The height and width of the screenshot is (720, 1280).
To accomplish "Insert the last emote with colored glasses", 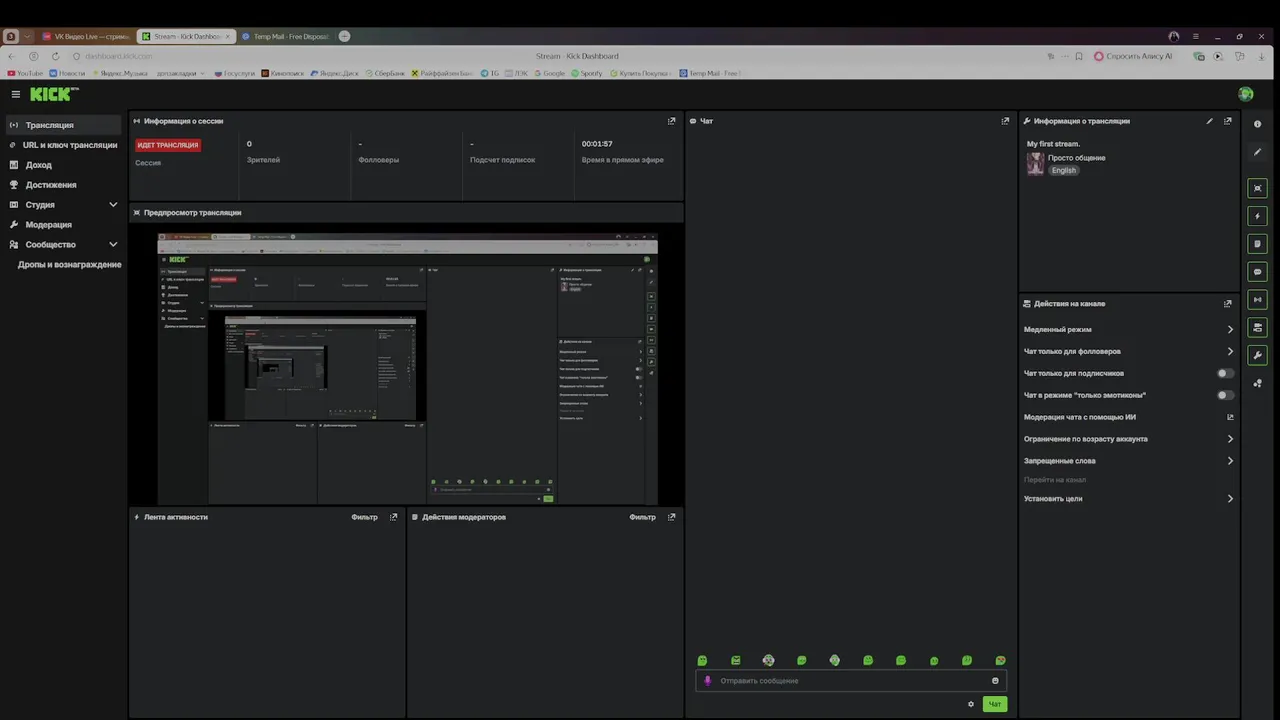I will click(1000, 661).
